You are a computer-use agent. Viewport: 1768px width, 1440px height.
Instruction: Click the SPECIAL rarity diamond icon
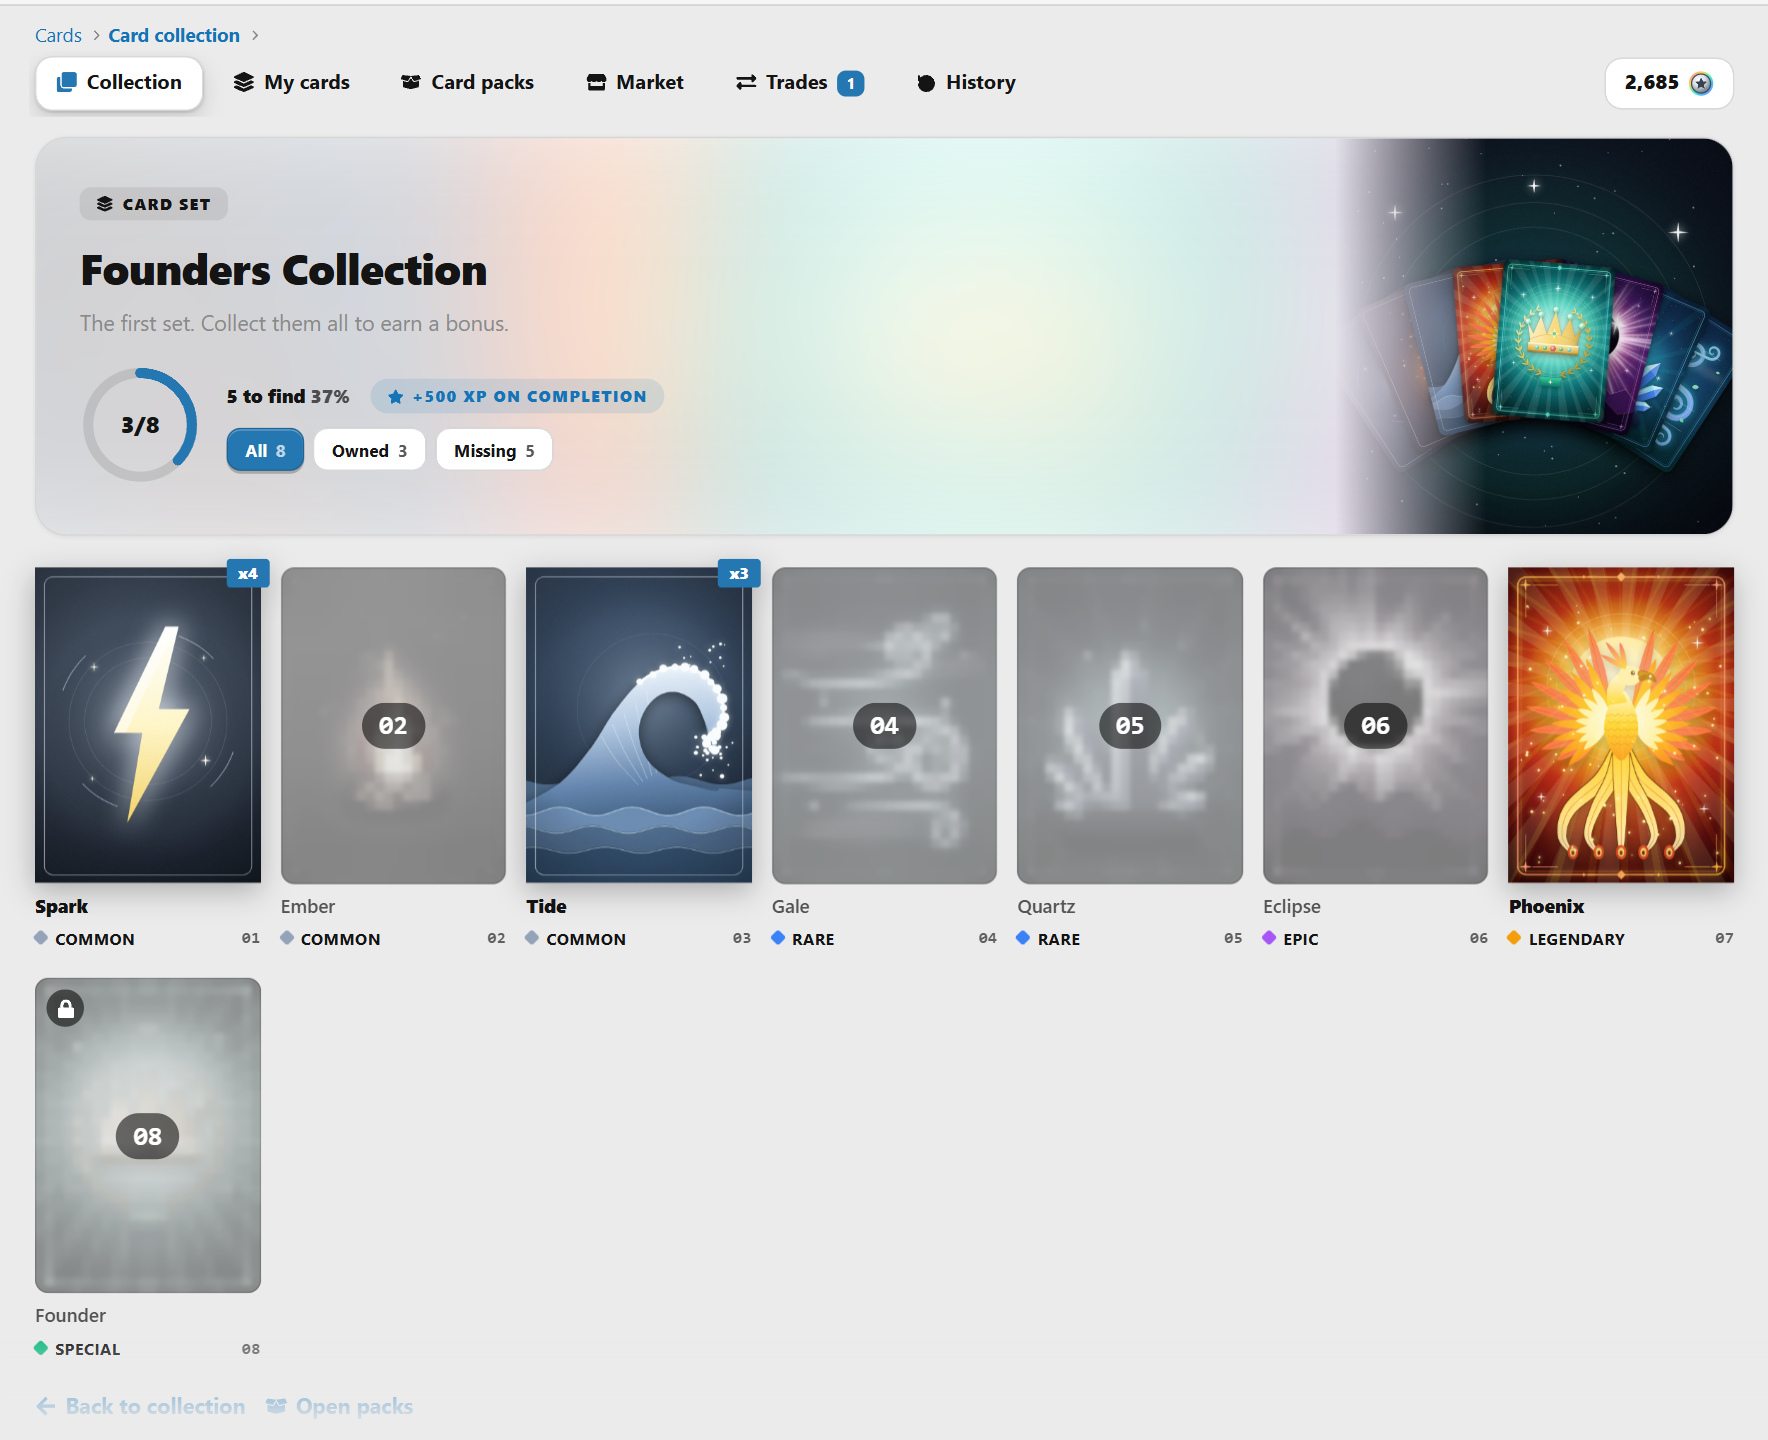tap(41, 1348)
